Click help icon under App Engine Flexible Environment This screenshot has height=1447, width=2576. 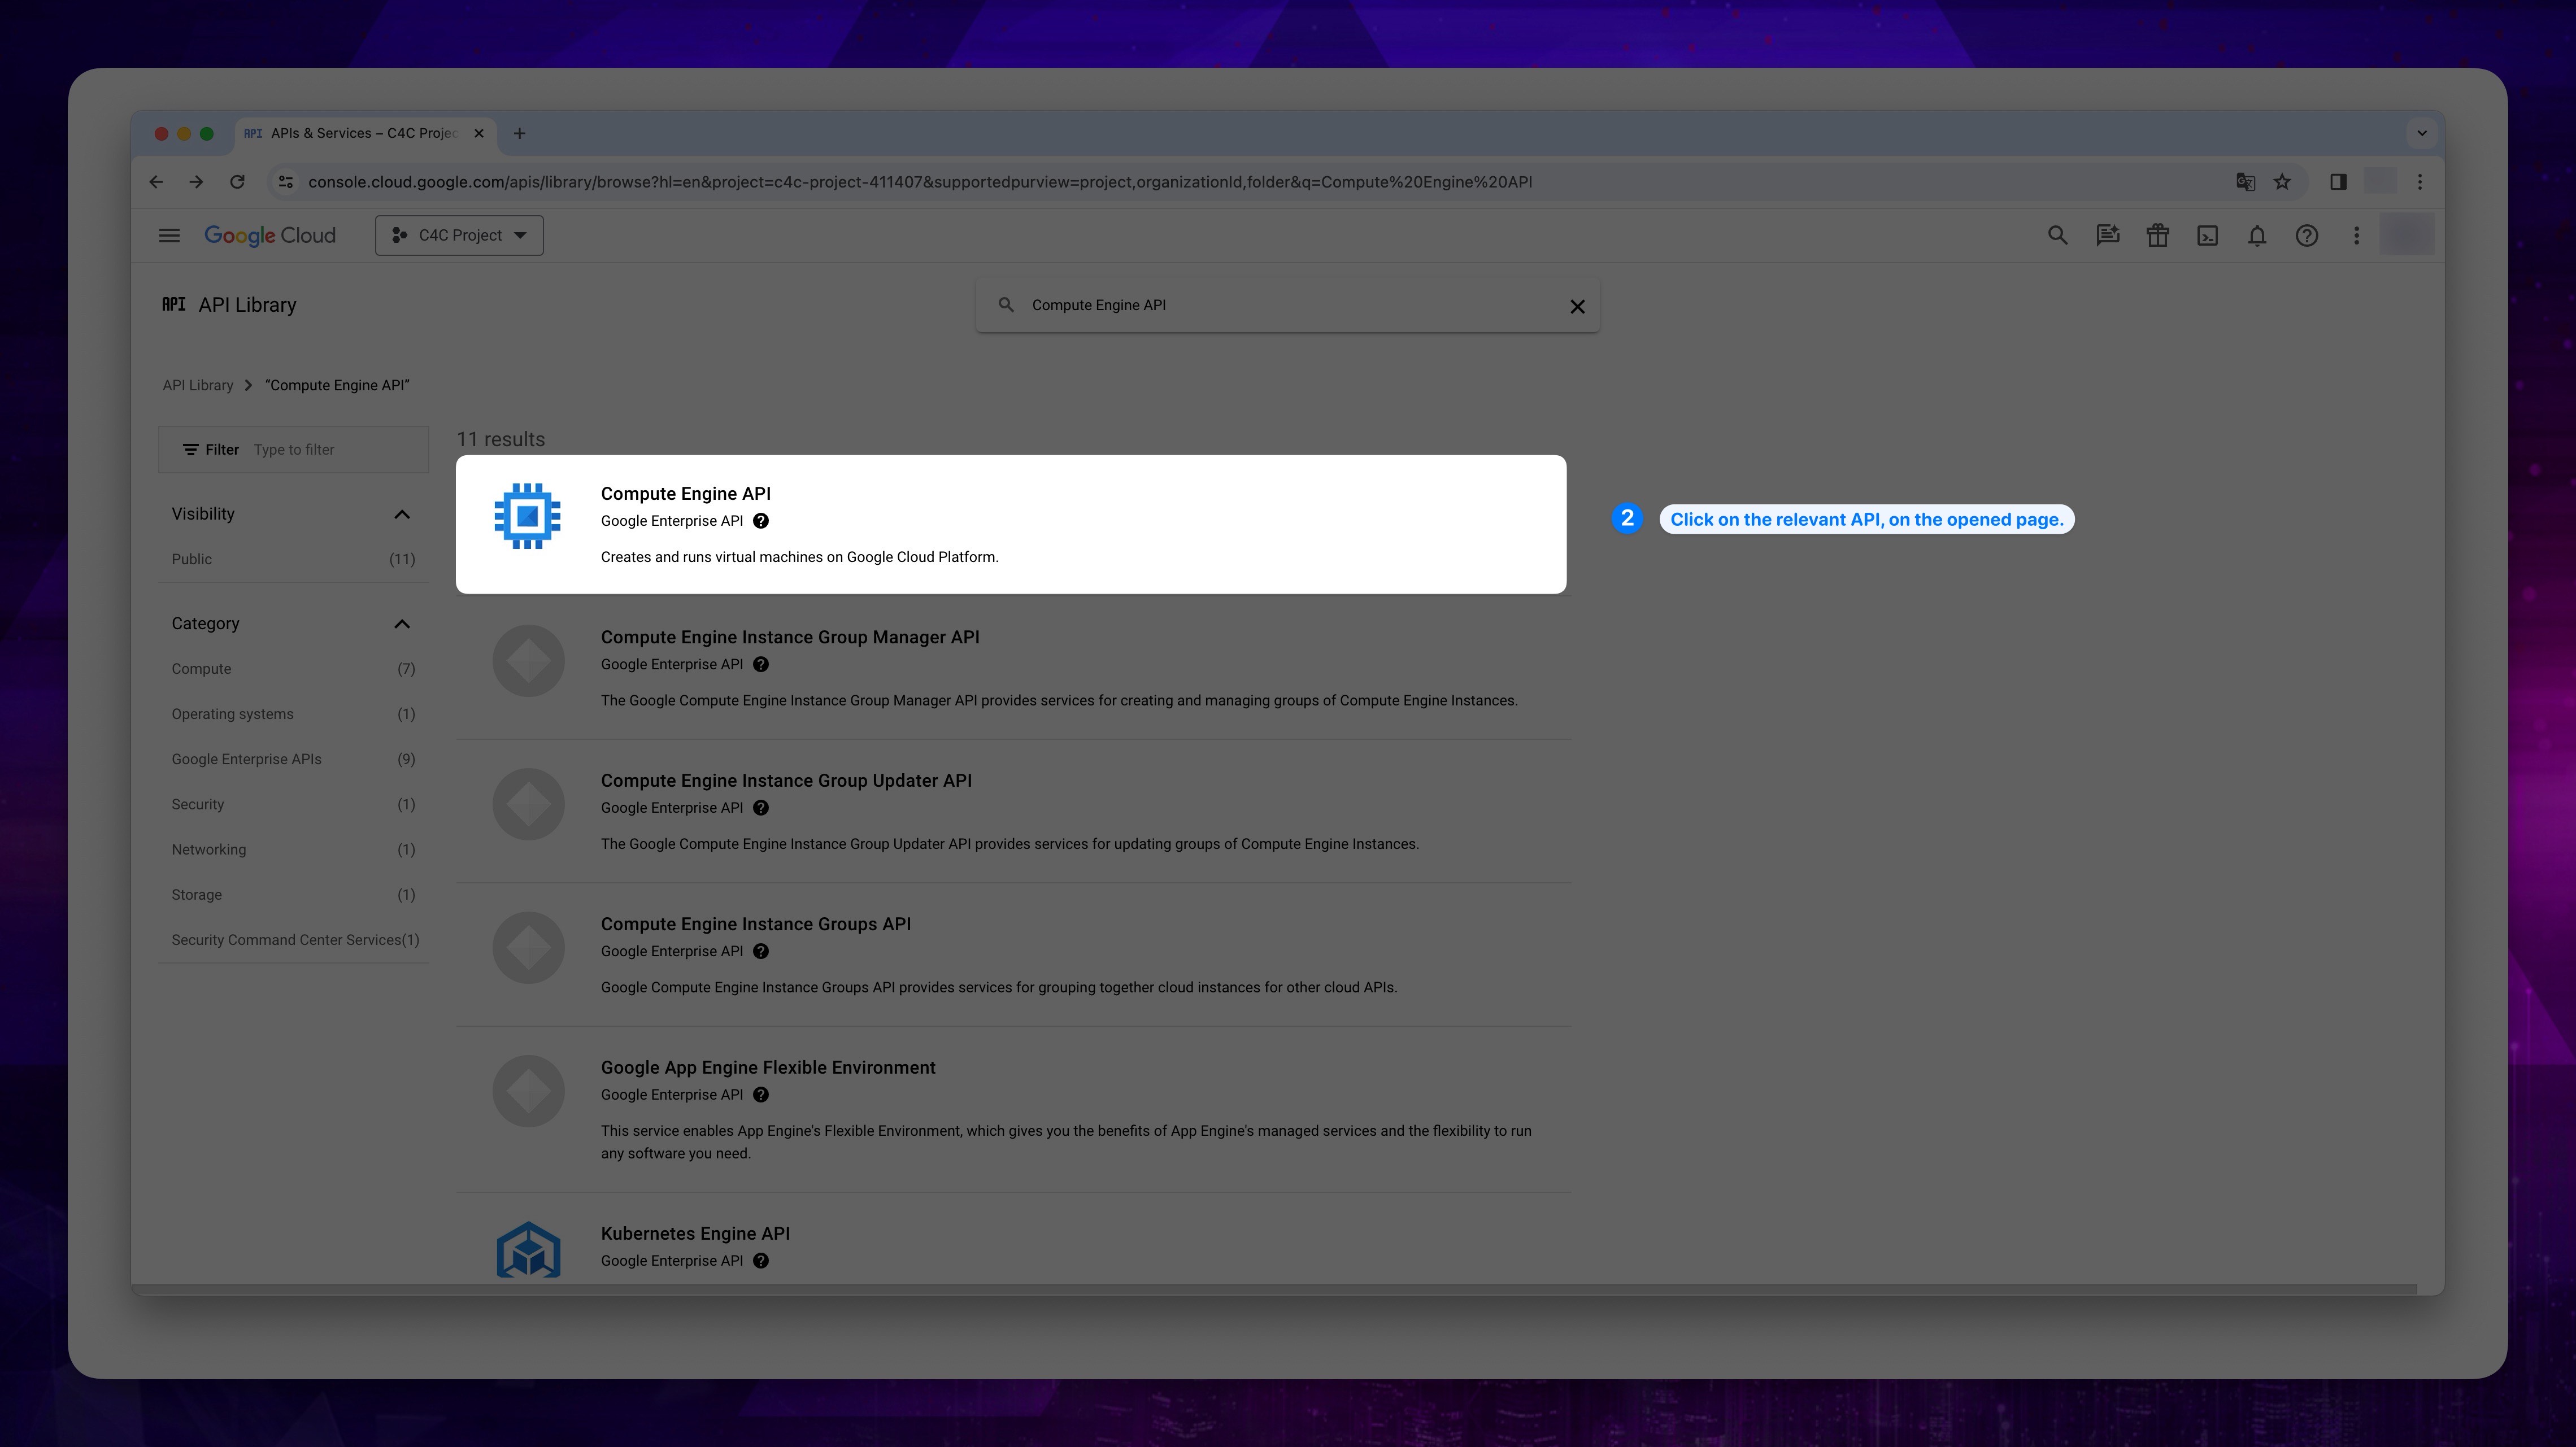pyautogui.click(x=761, y=1095)
